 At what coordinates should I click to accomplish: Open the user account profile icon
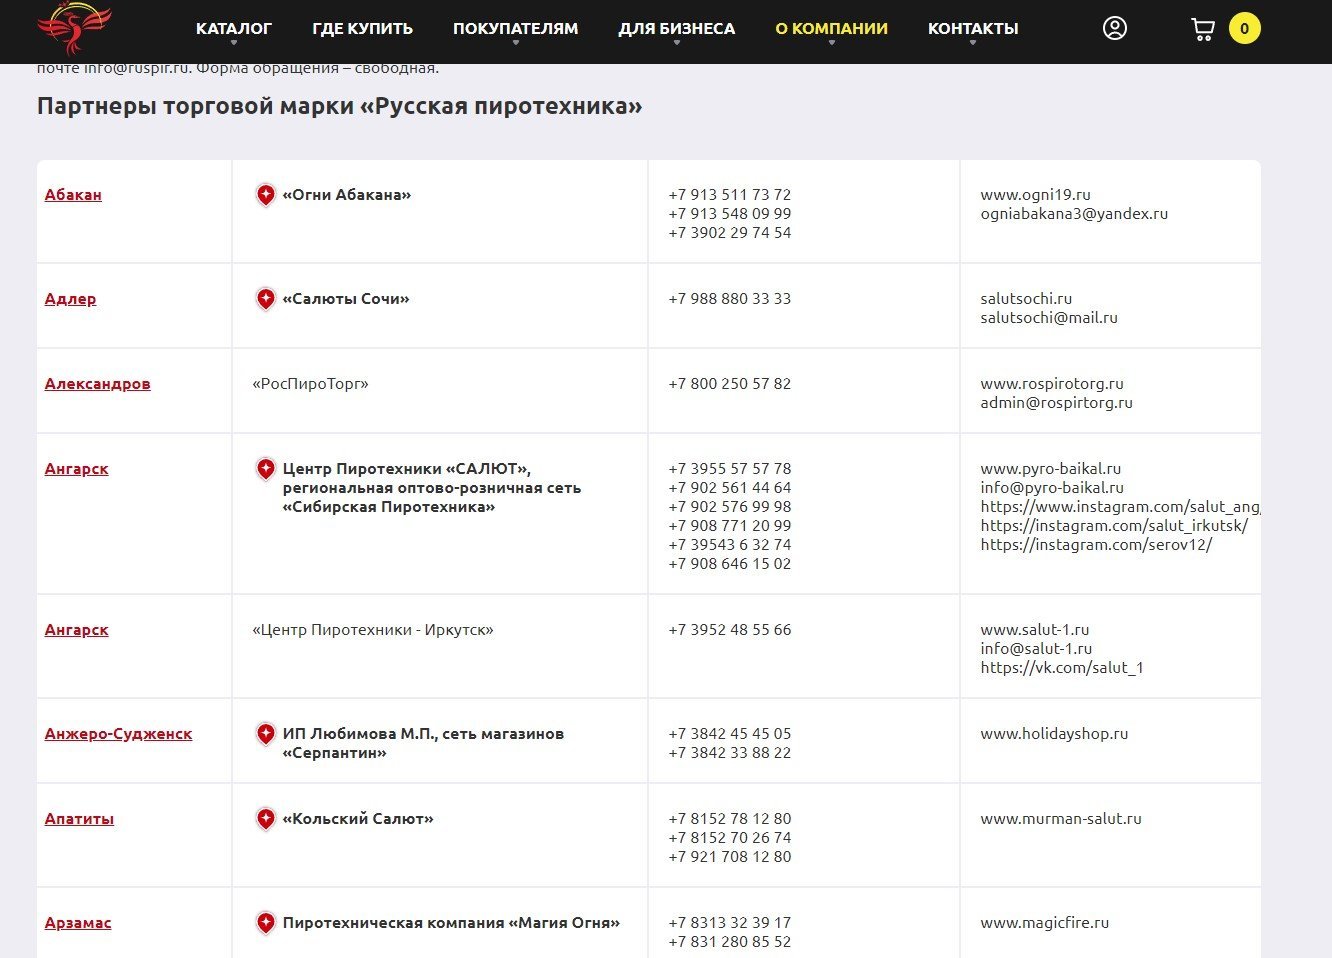pyautogui.click(x=1115, y=28)
